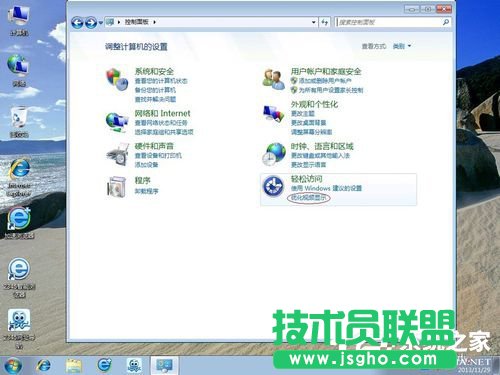Open the 网络和 Internet globe icon
This screenshot has width=500, height=375.
[117, 122]
